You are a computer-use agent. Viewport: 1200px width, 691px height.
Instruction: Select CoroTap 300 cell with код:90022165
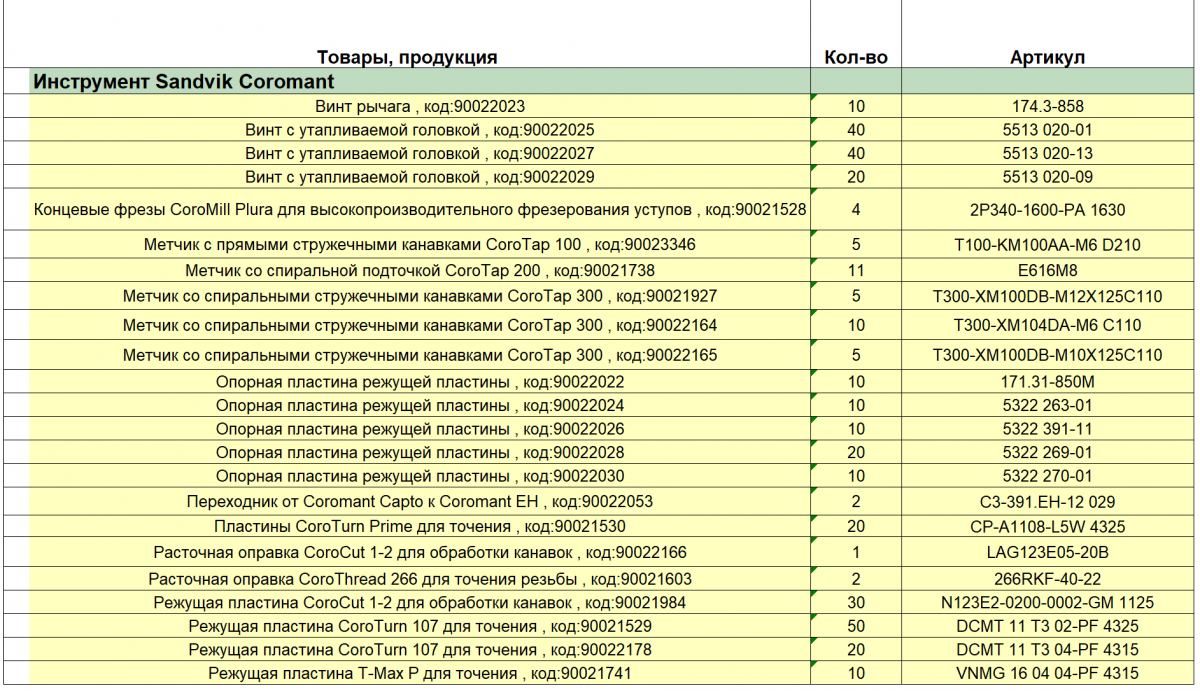419,355
